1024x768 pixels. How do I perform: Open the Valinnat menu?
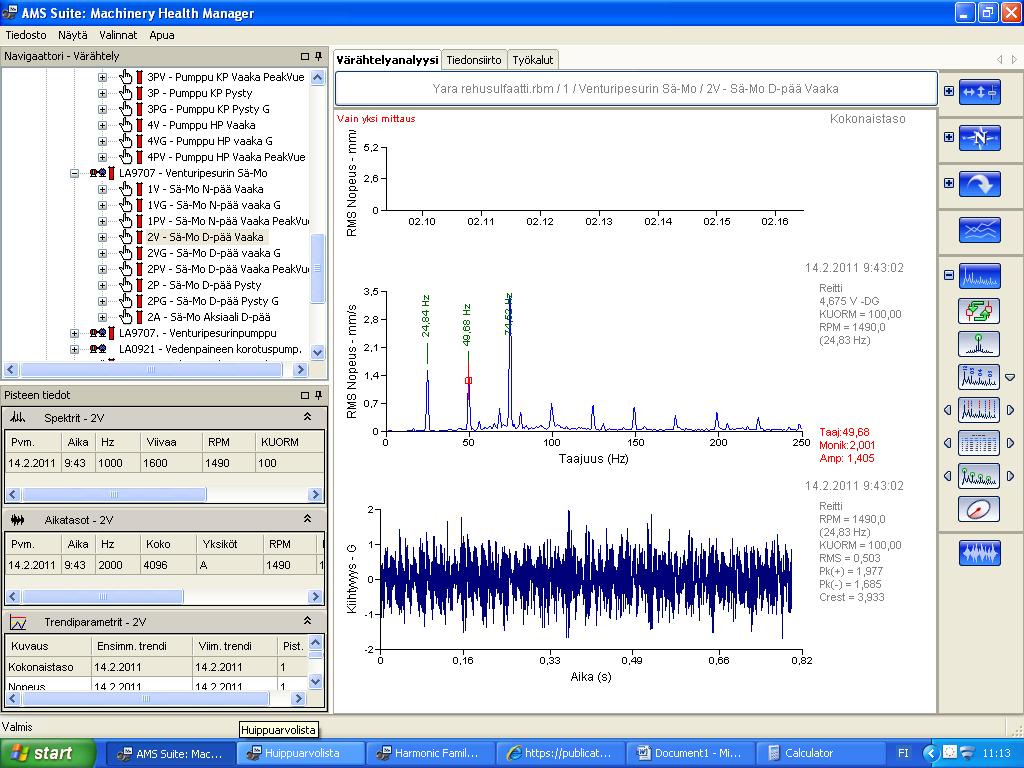[x=118, y=35]
